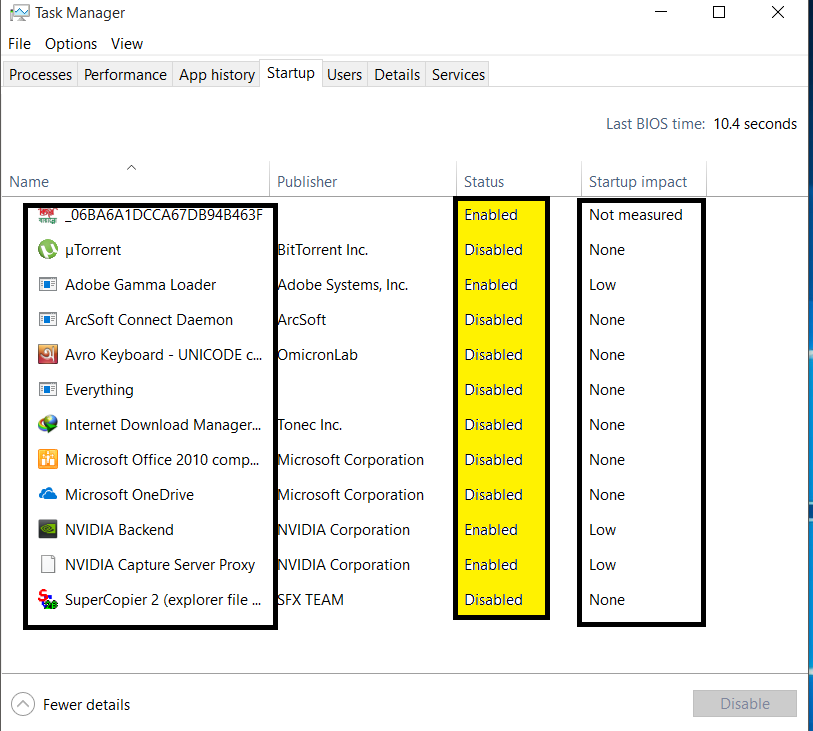Viewport: 813px width, 731px height.
Task: Click Microsoft Corporation publisher of OneDrive
Action: (351, 495)
